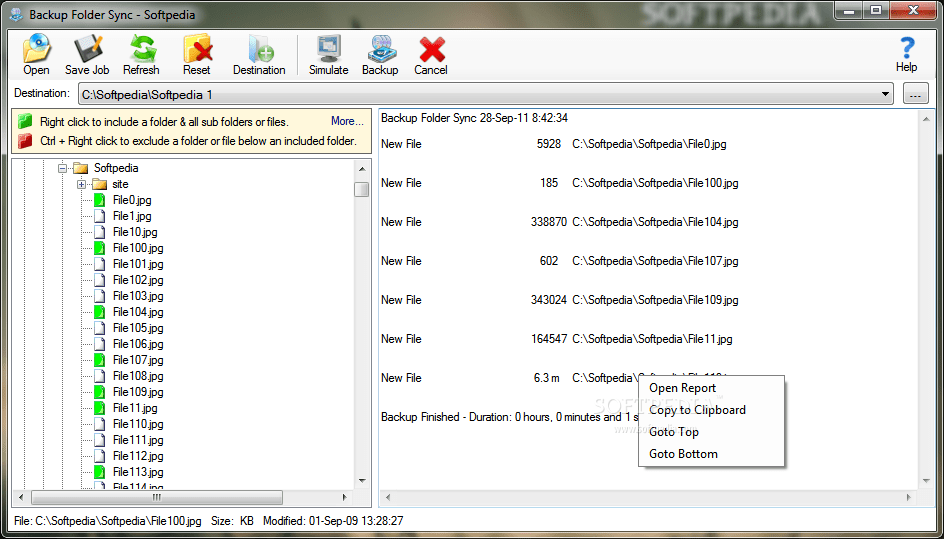Select File106.jpg in the tree
The height and width of the screenshot is (539, 944).
[x=138, y=344]
